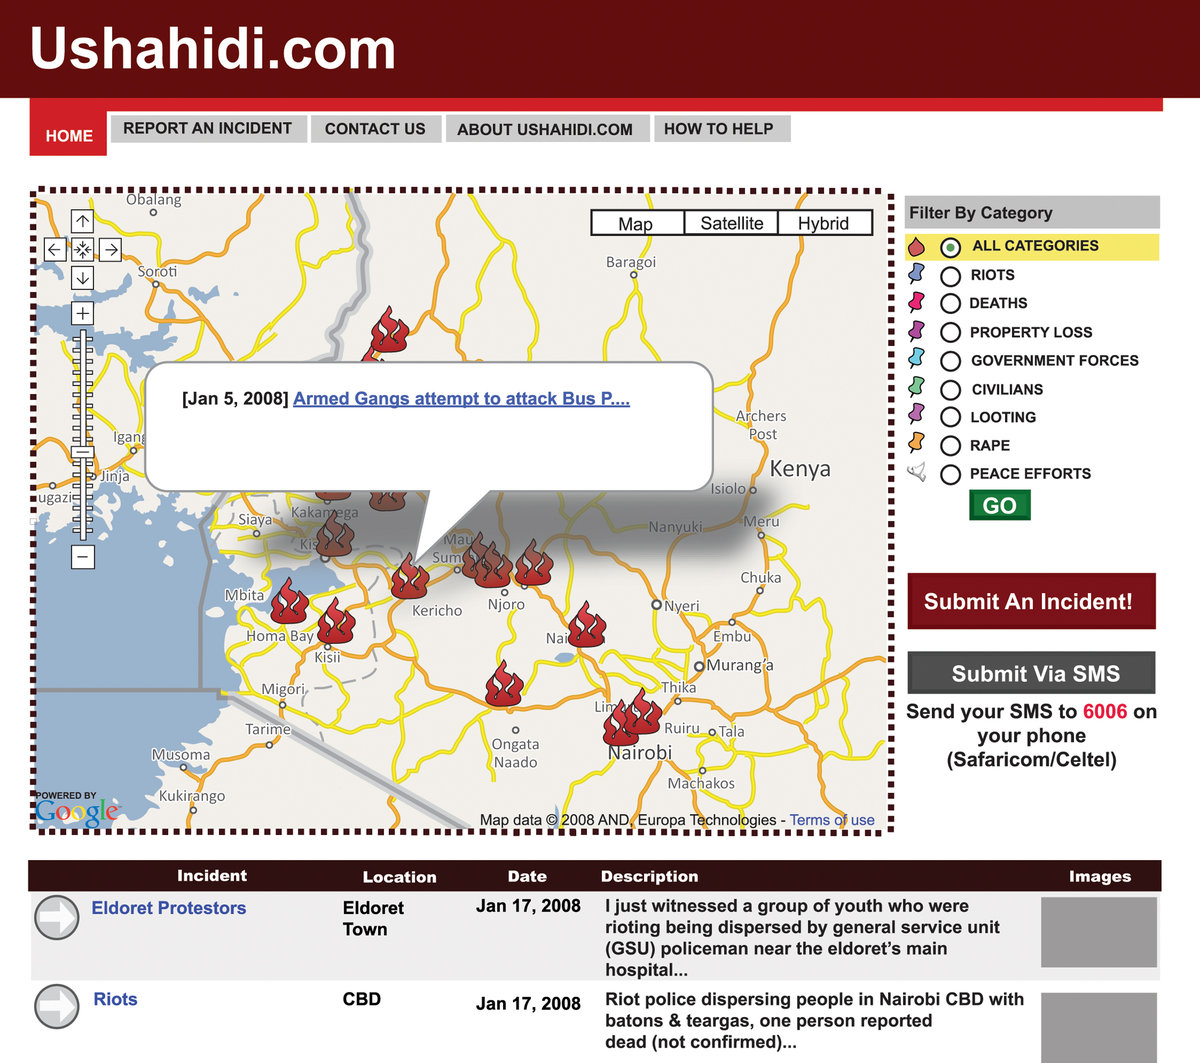Click the blue pushpin icon for Riots
This screenshot has width=1200, height=1063.
click(x=916, y=273)
